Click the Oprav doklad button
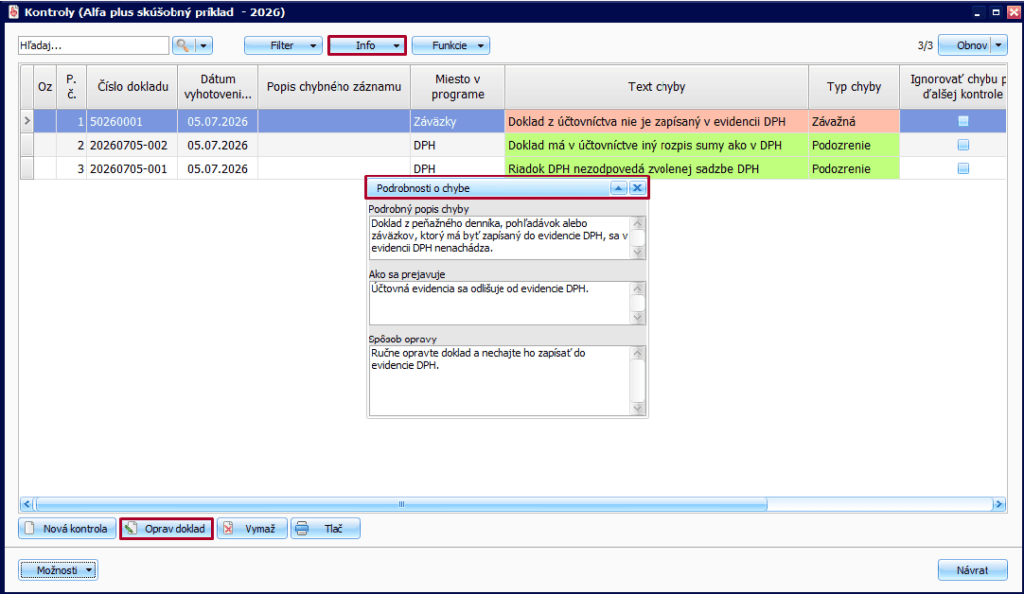 [x=167, y=529]
